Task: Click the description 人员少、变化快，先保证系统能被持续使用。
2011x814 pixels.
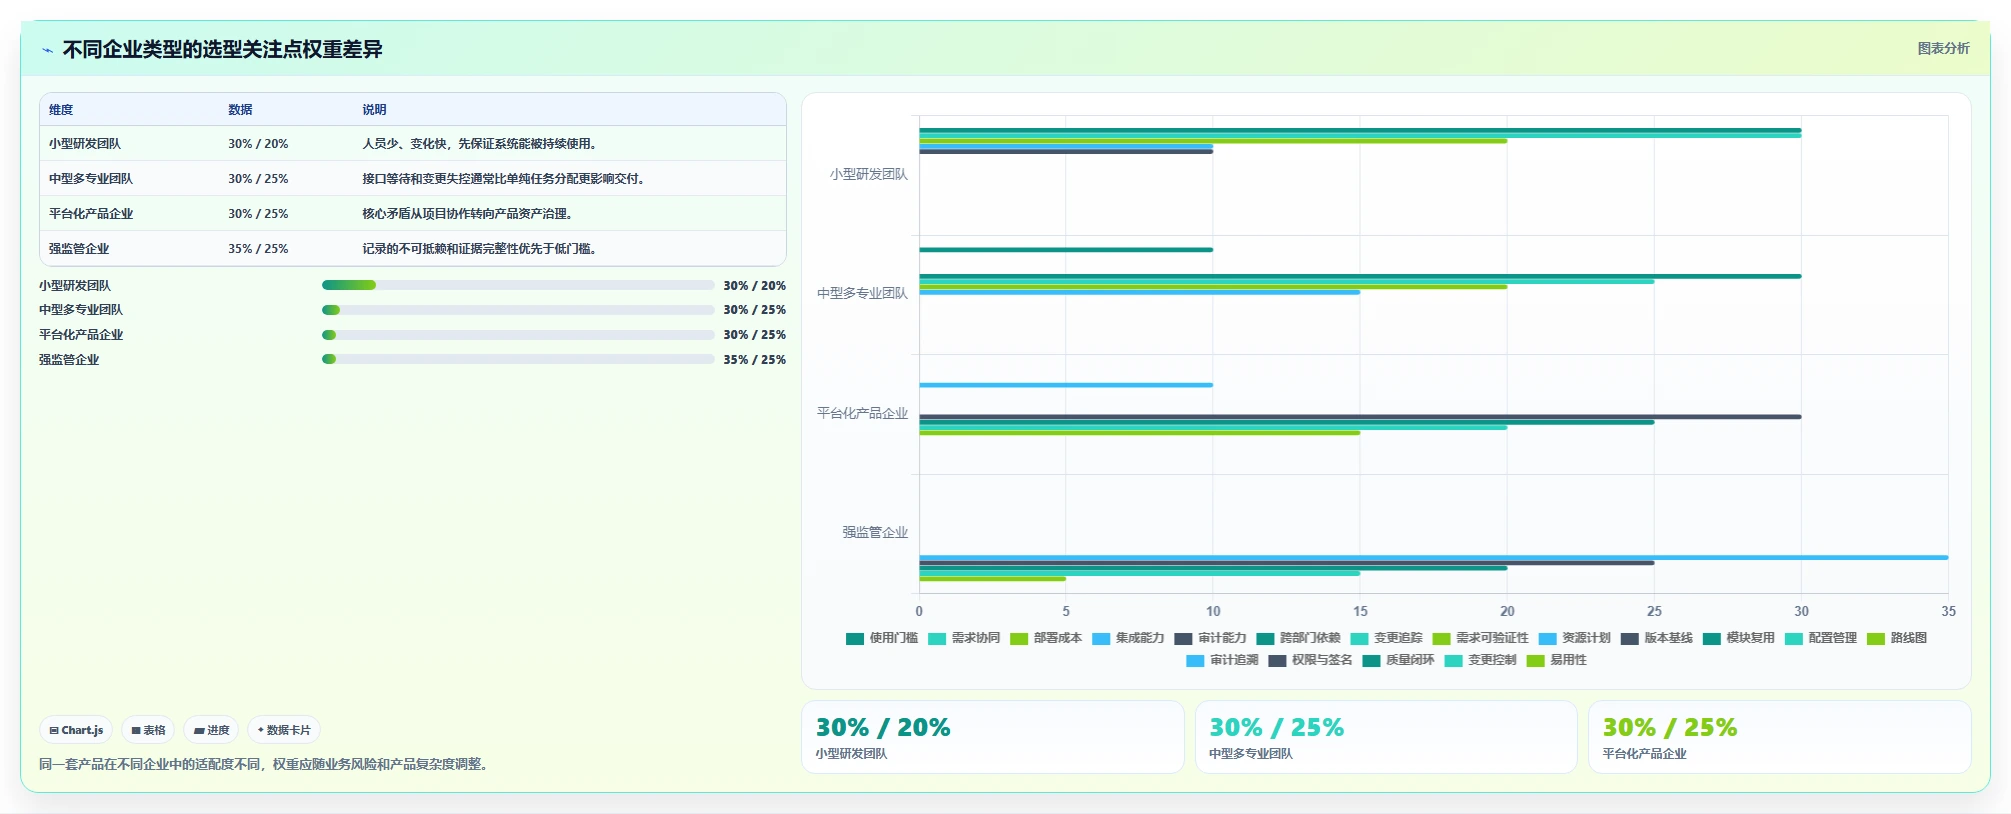Action: (x=480, y=144)
